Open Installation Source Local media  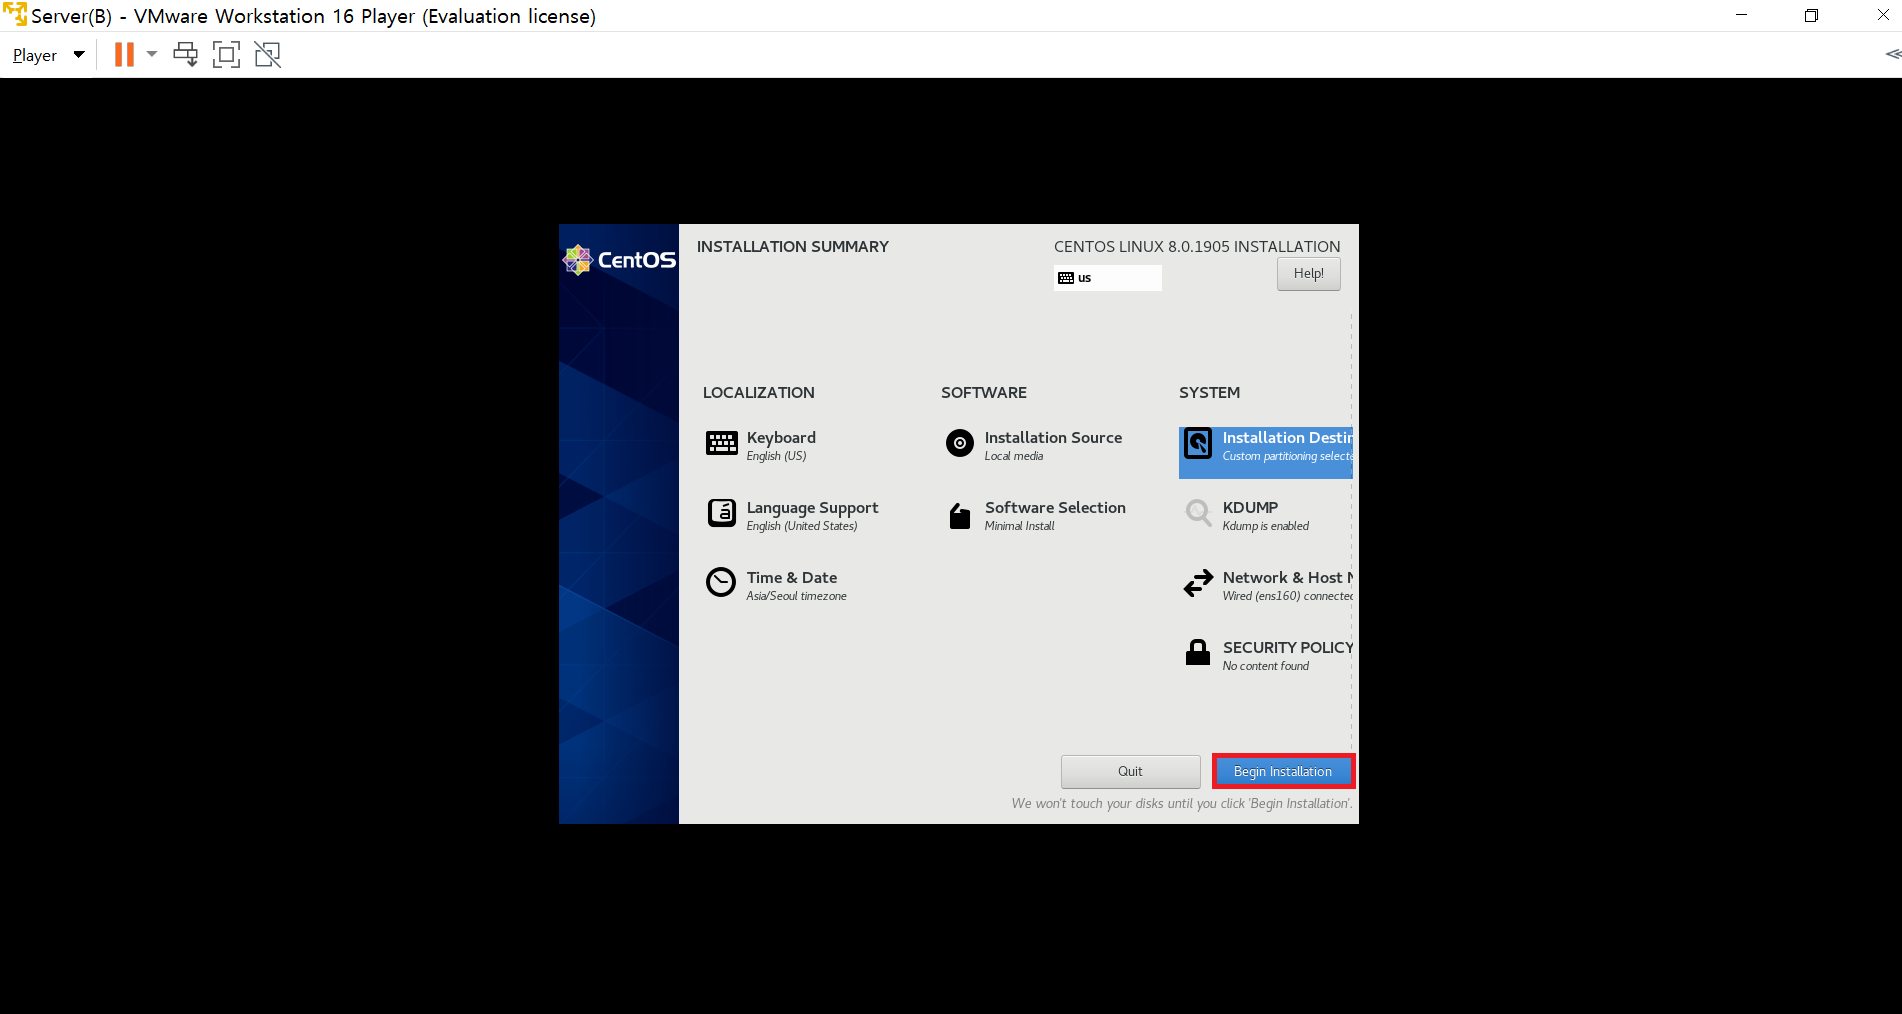tap(1053, 446)
